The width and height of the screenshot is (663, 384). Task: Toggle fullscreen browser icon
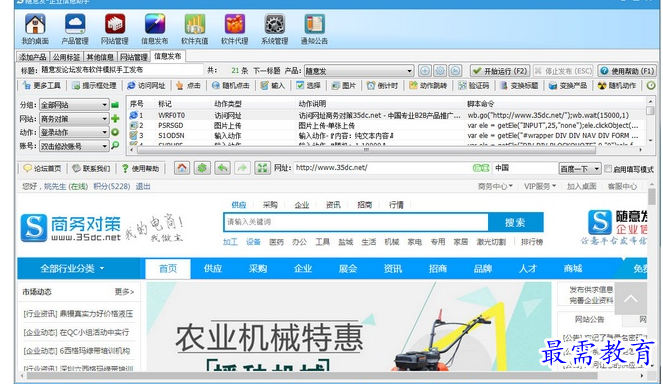[x=262, y=168]
